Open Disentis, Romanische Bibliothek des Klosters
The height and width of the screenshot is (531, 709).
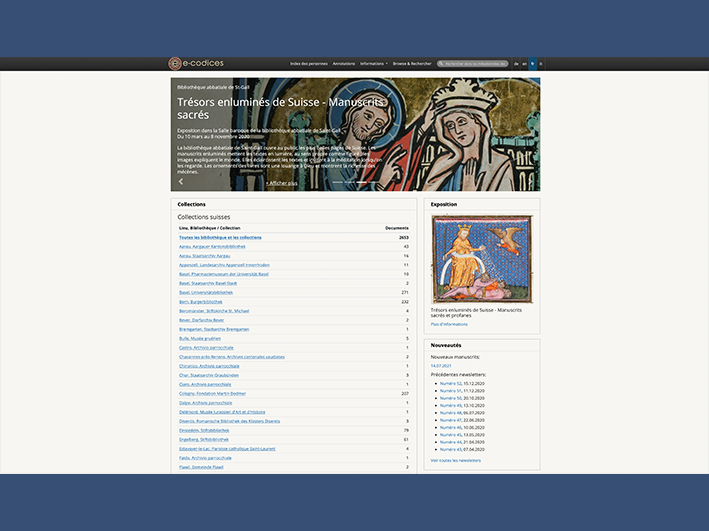click(x=229, y=421)
